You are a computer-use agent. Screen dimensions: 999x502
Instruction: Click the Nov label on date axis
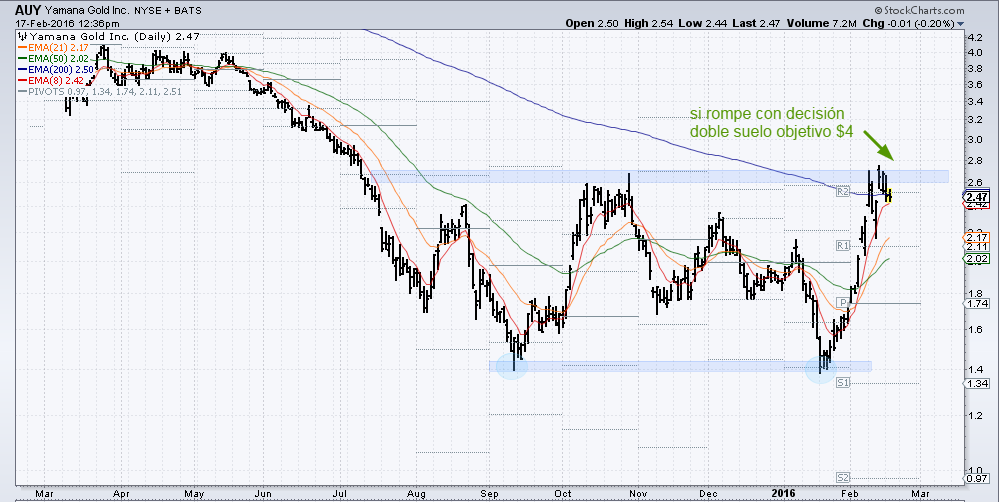[x=638, y=494]
